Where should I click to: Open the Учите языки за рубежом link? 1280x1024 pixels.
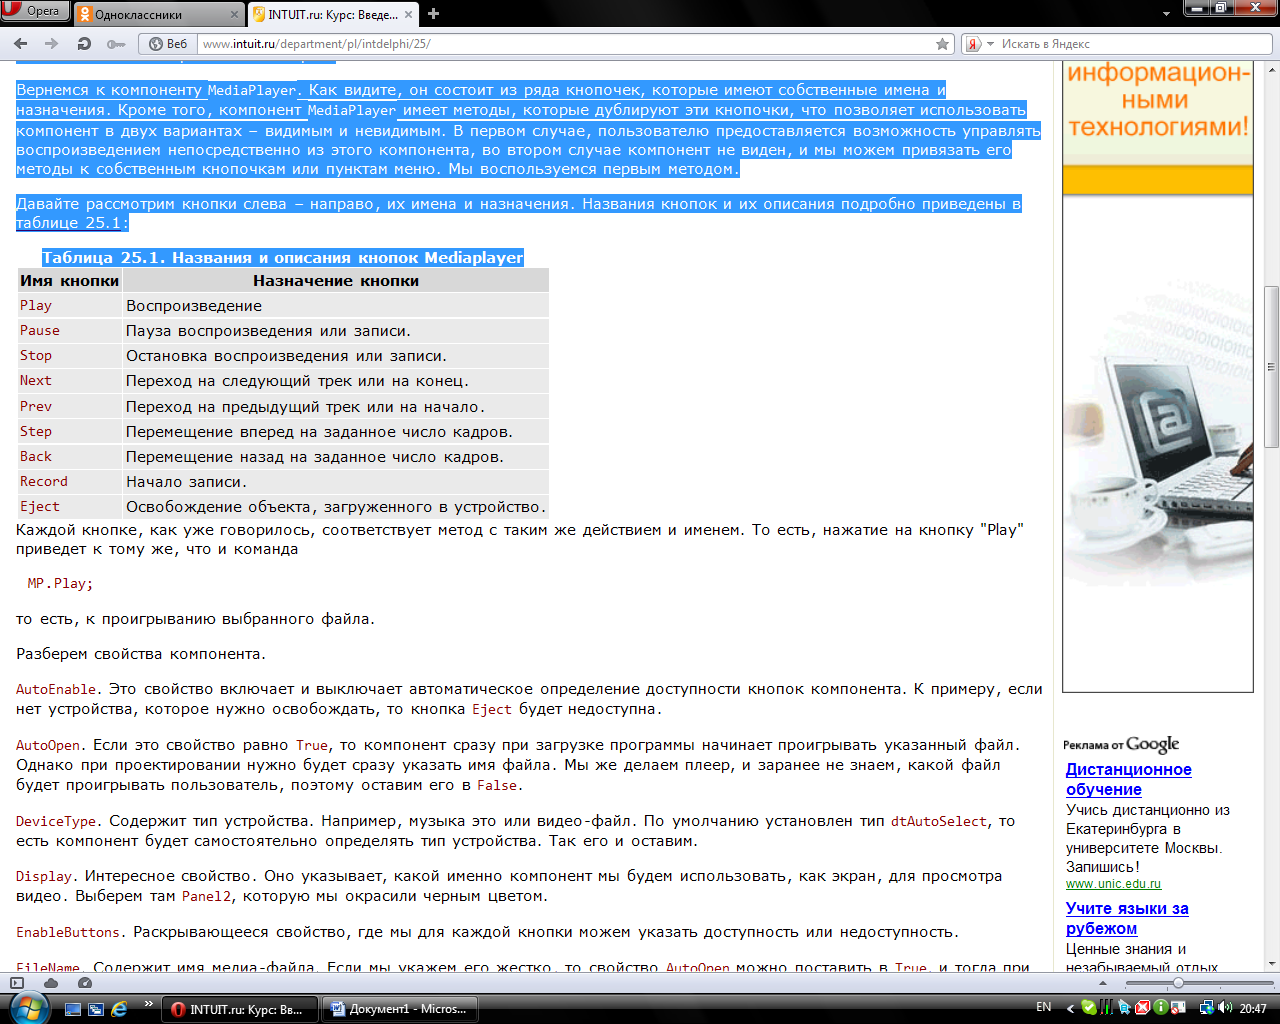tap(1127, 918)
